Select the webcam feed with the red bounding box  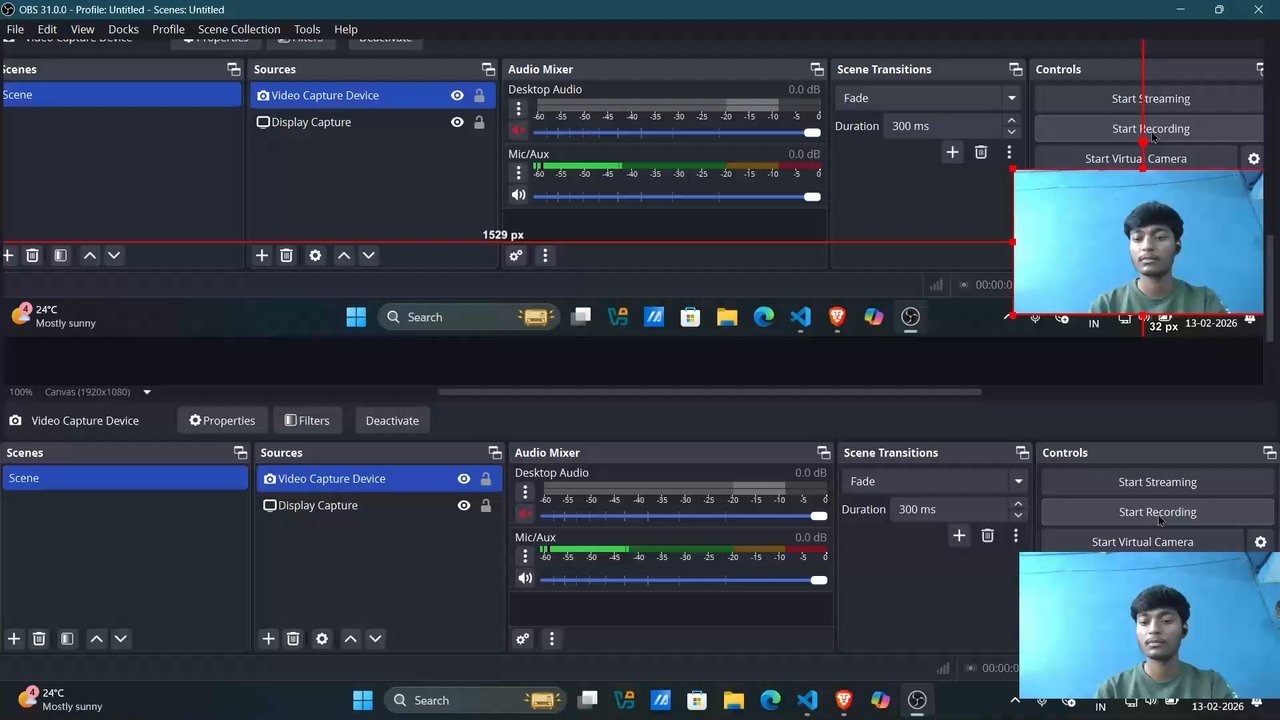pyautogui.click(x=1138, y=242)
